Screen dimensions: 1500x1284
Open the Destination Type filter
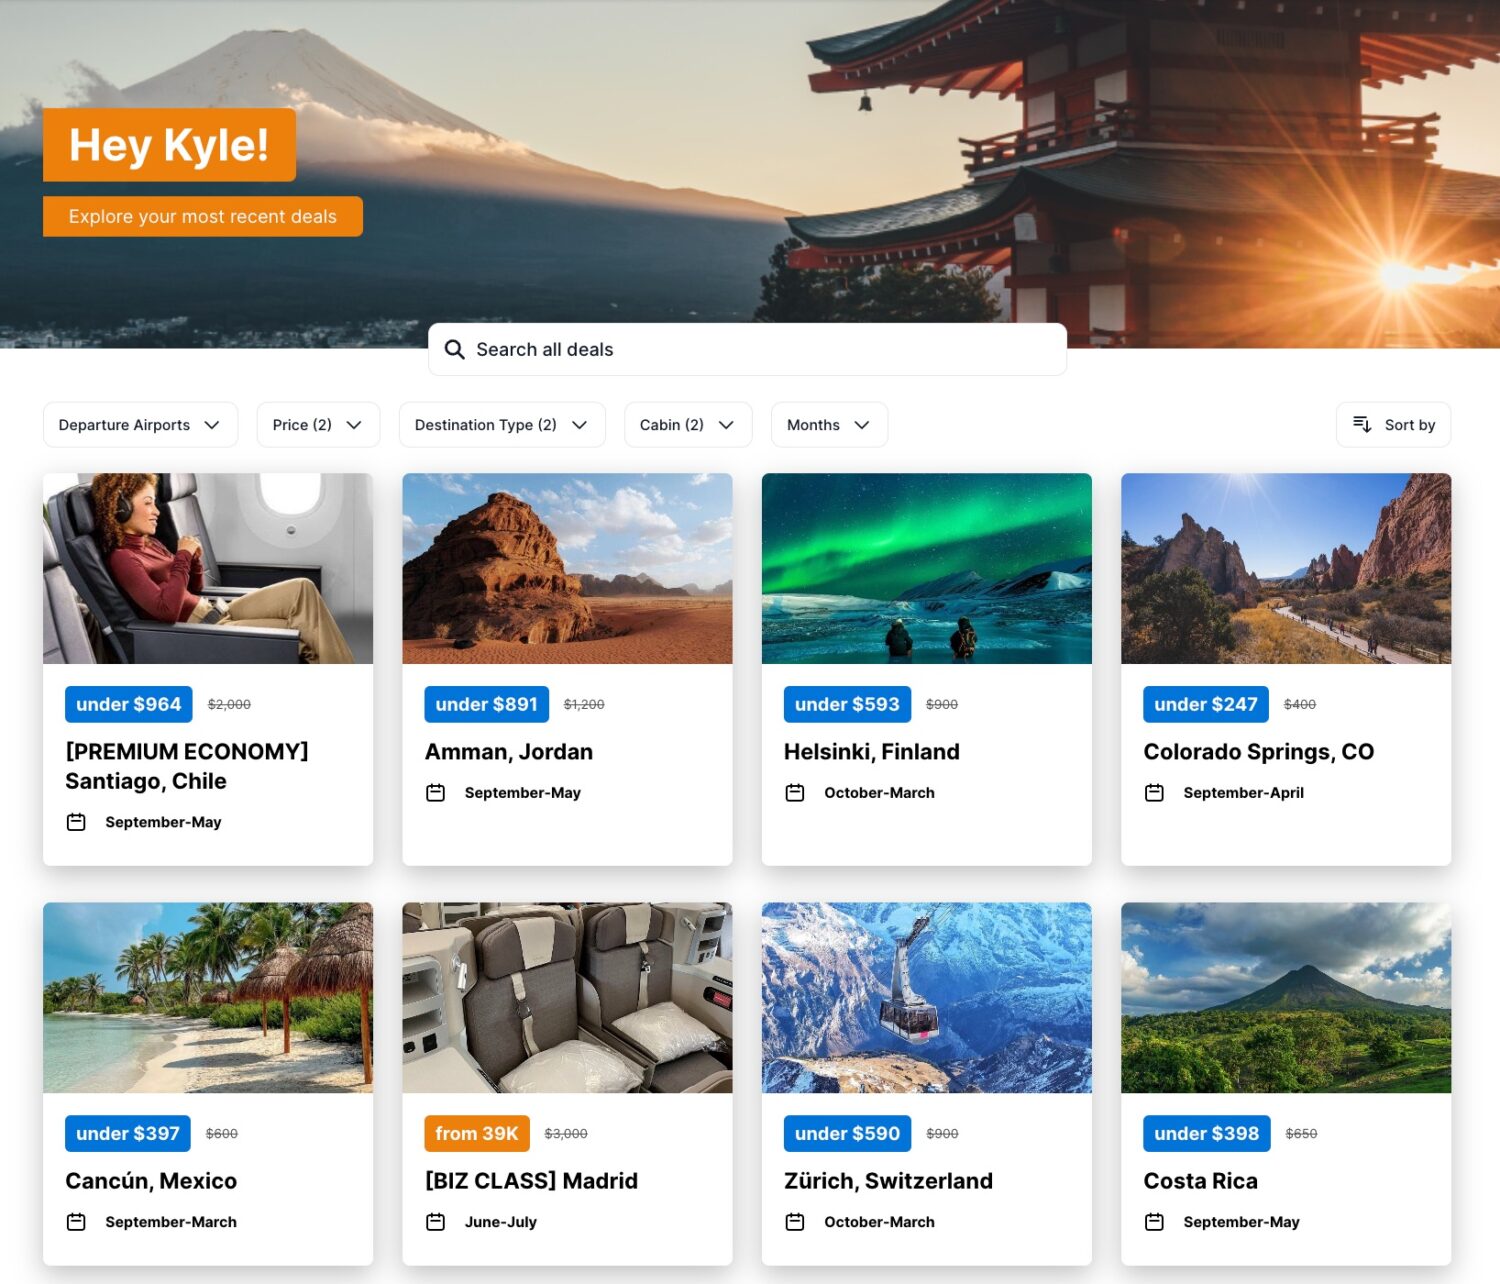tap(501, 424)
